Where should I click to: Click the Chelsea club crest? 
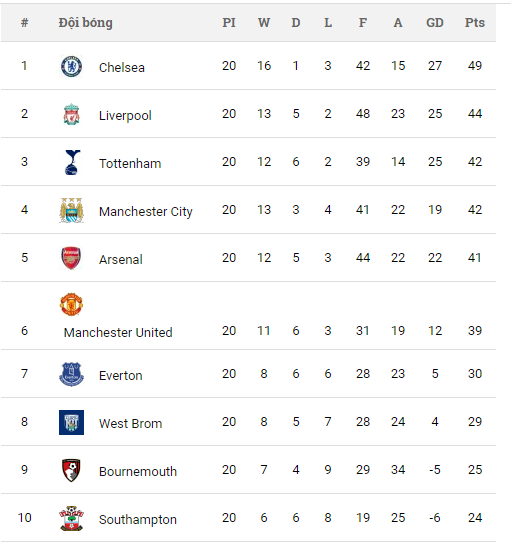point(71,66)
